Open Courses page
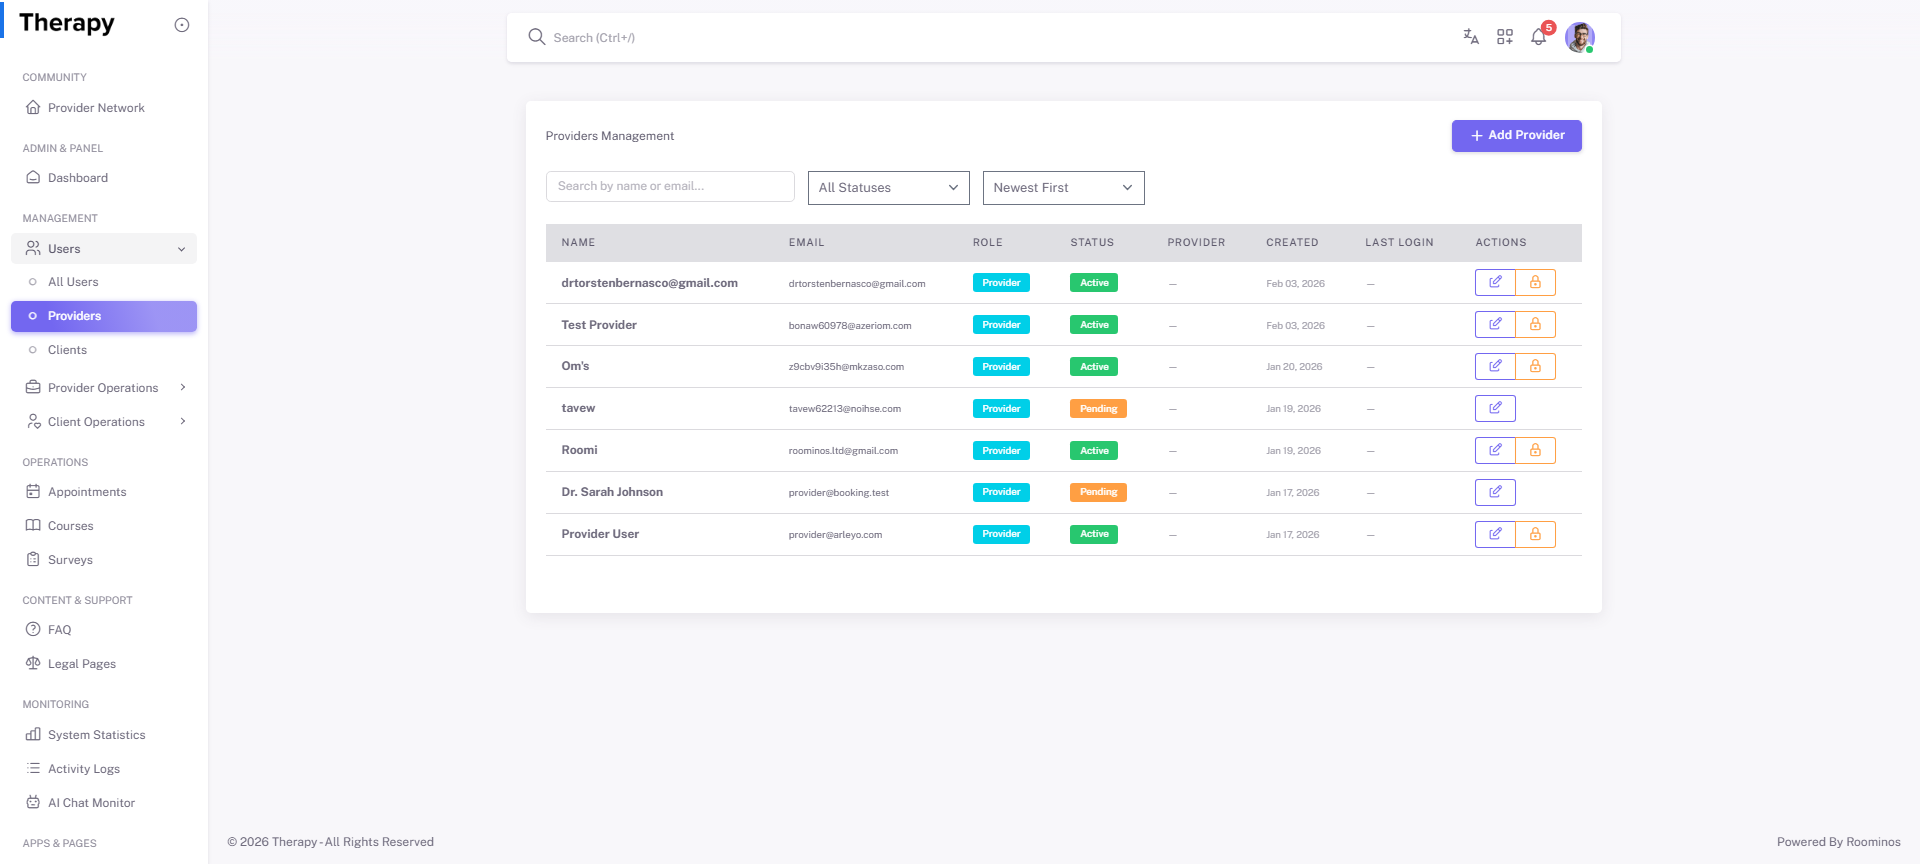 pyautogui.click(x=104, y=526)
